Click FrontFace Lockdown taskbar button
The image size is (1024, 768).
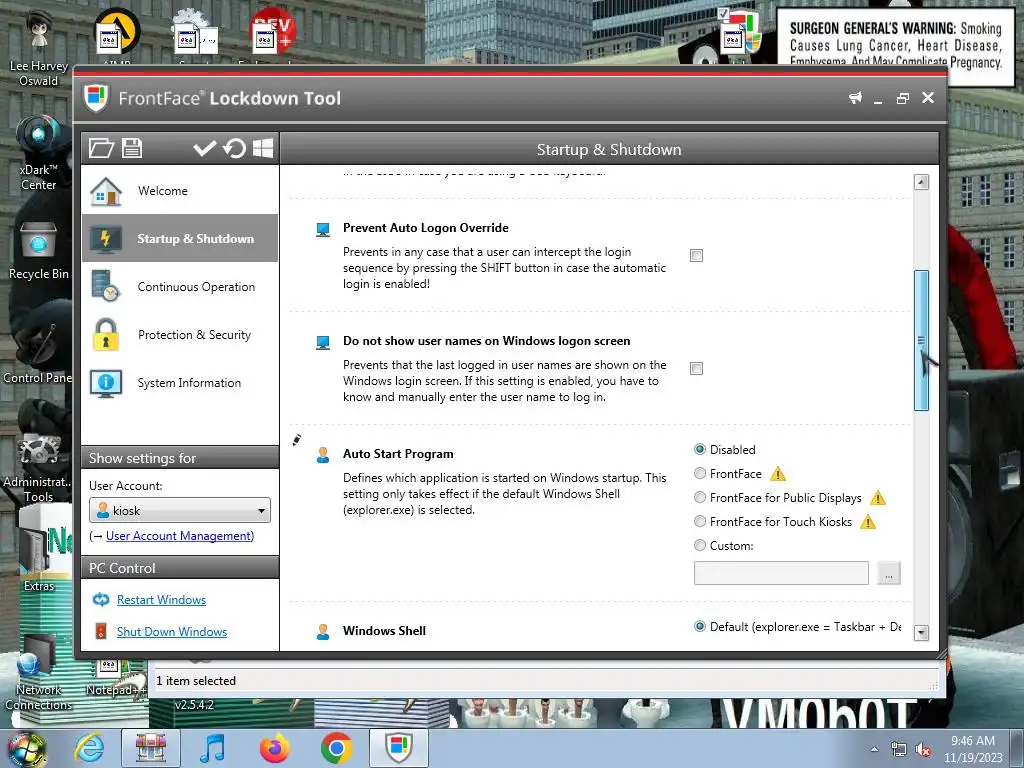[398, 748]
